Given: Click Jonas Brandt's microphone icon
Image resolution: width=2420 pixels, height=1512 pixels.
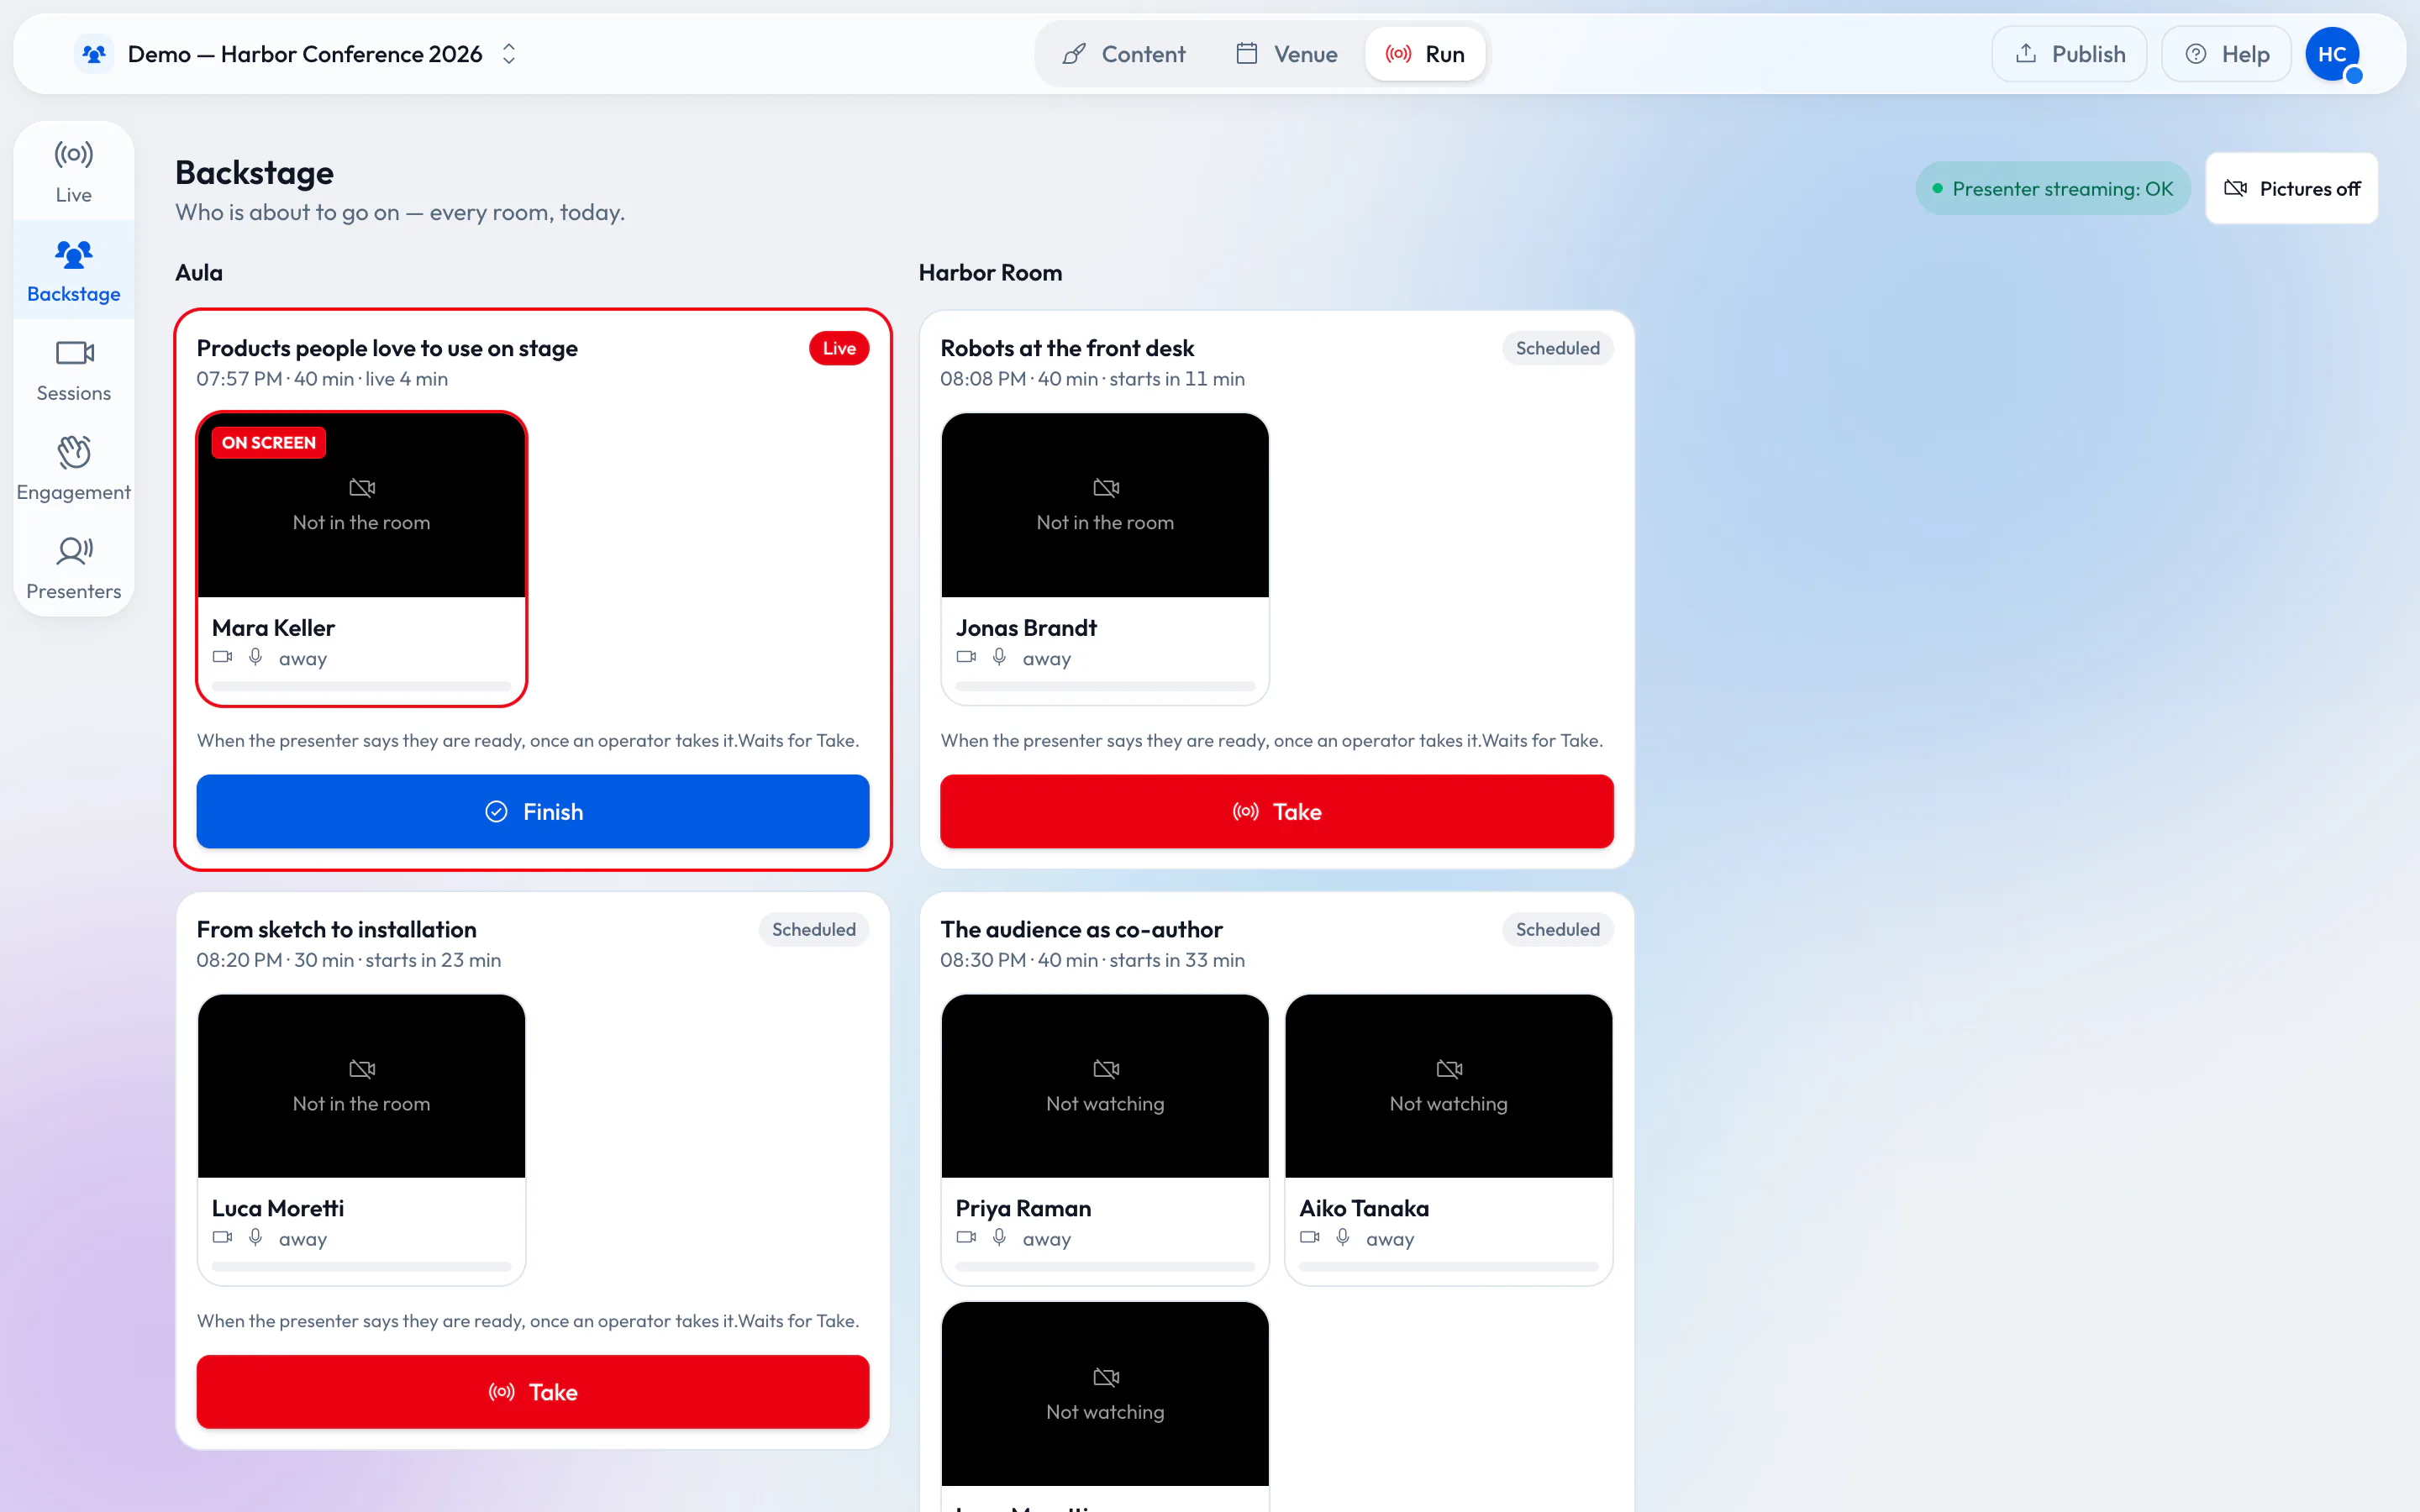Looking at the screenshot, I should click(999, 657).
